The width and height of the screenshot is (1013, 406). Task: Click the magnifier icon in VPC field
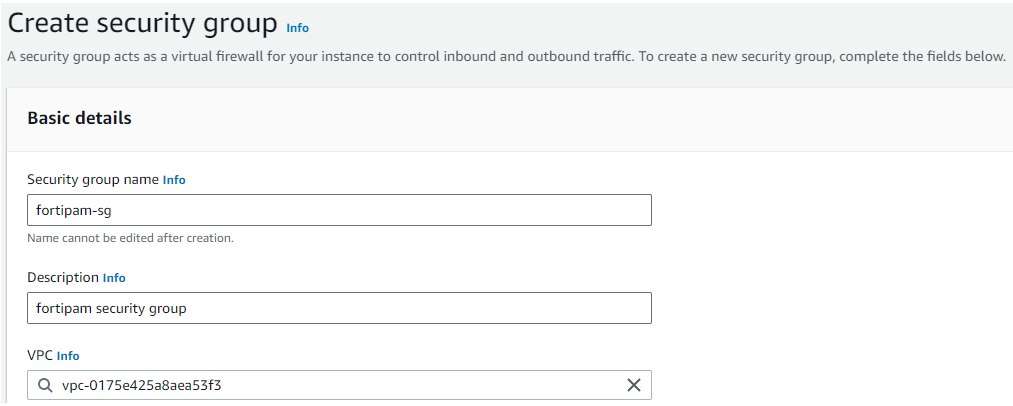click(x=45, y=385)
